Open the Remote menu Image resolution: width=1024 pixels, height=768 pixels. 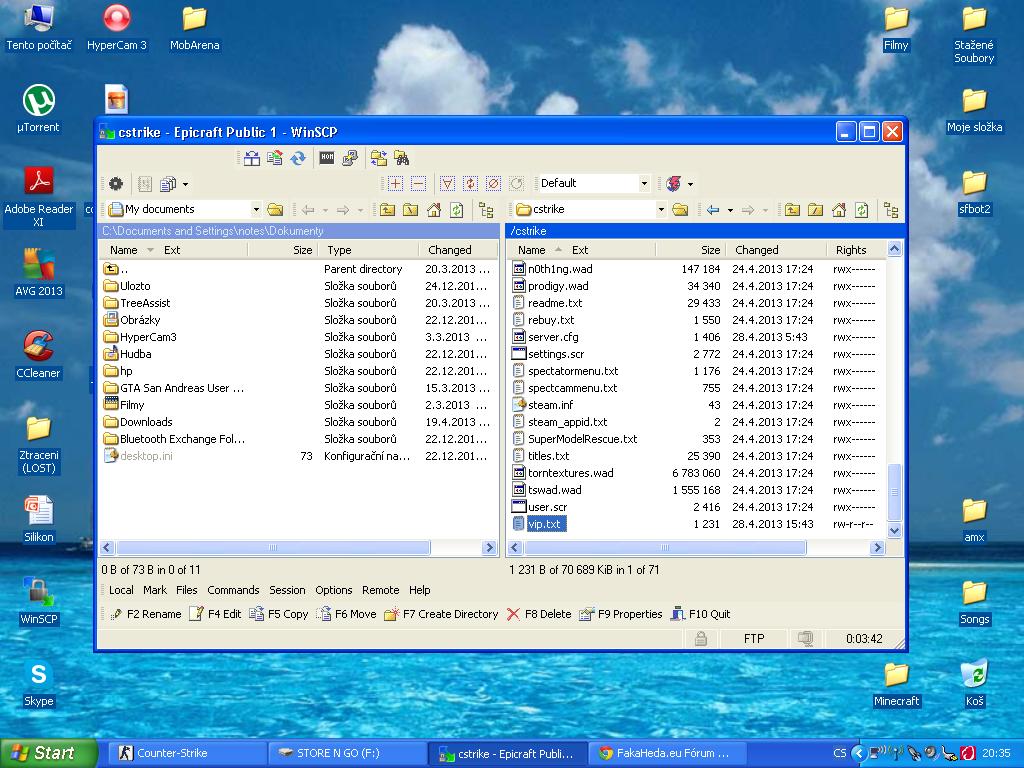tap(381, 590)
